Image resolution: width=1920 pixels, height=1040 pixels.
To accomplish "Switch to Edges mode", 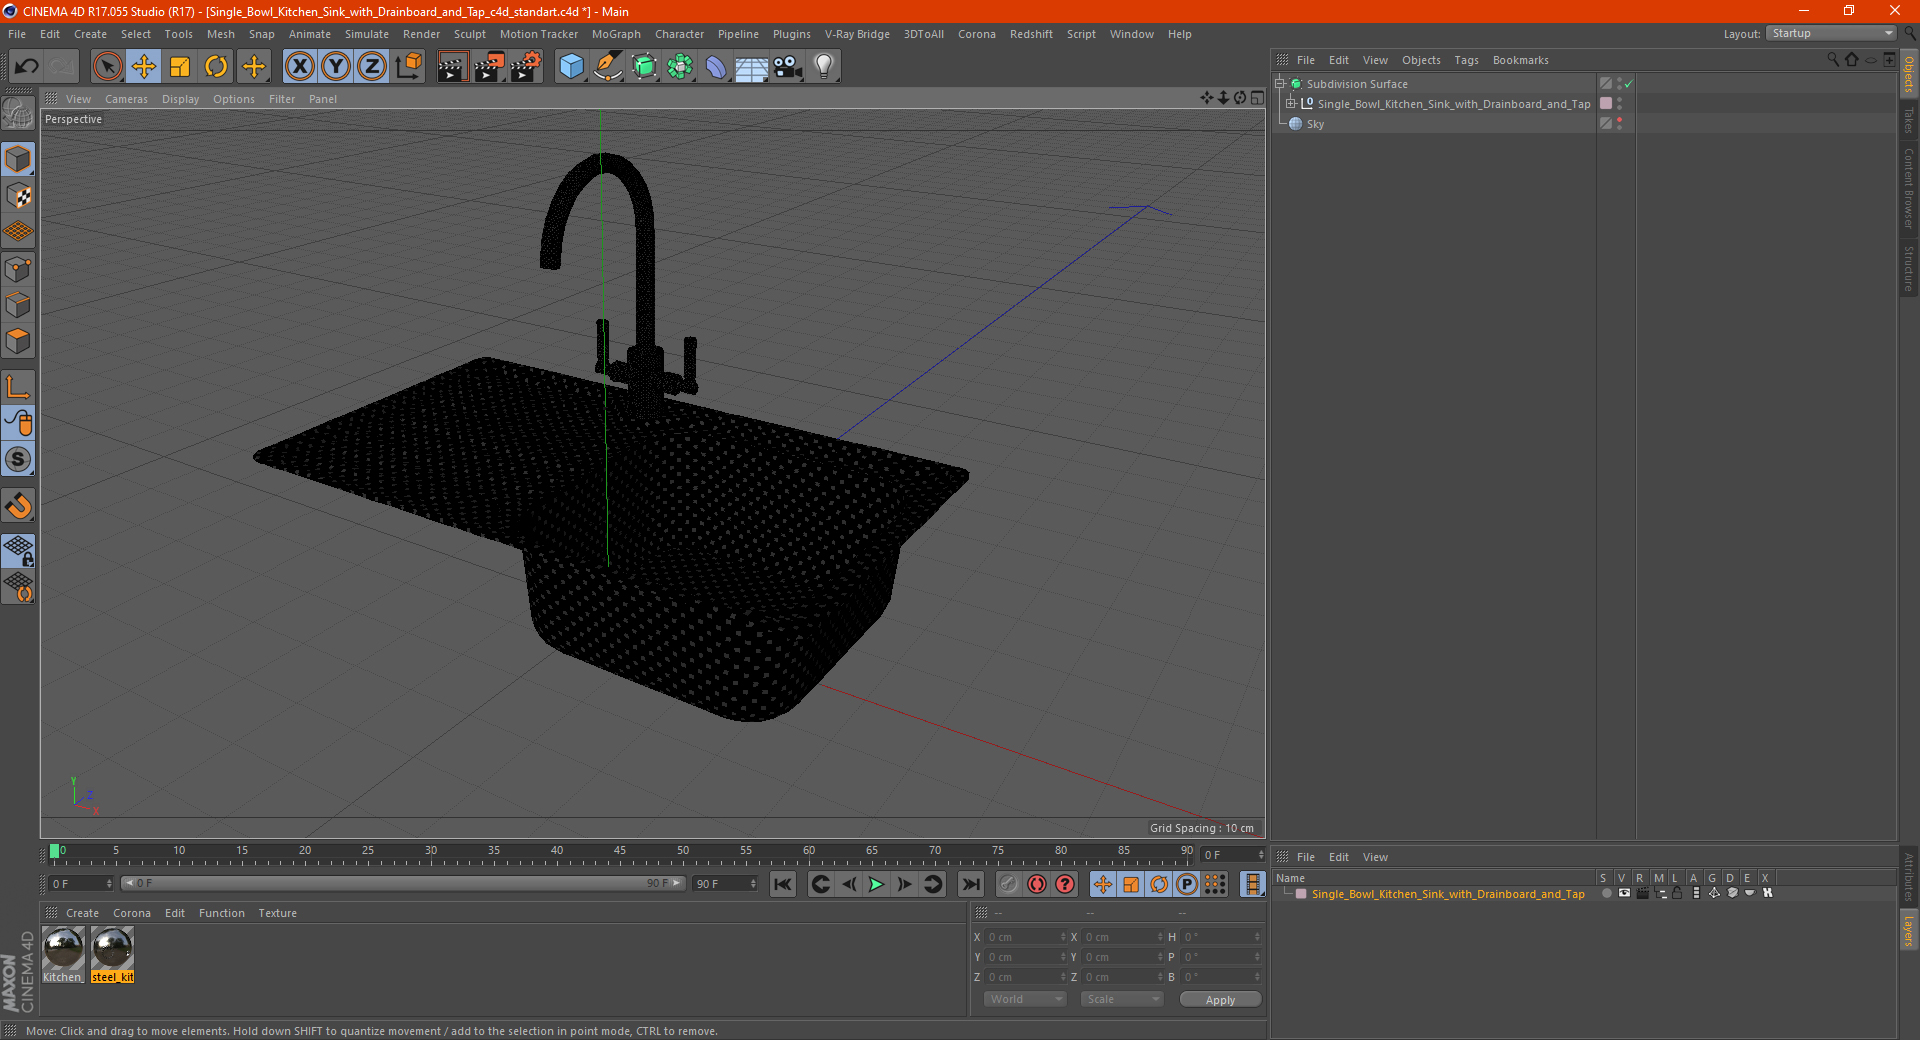I will point(18,305).
